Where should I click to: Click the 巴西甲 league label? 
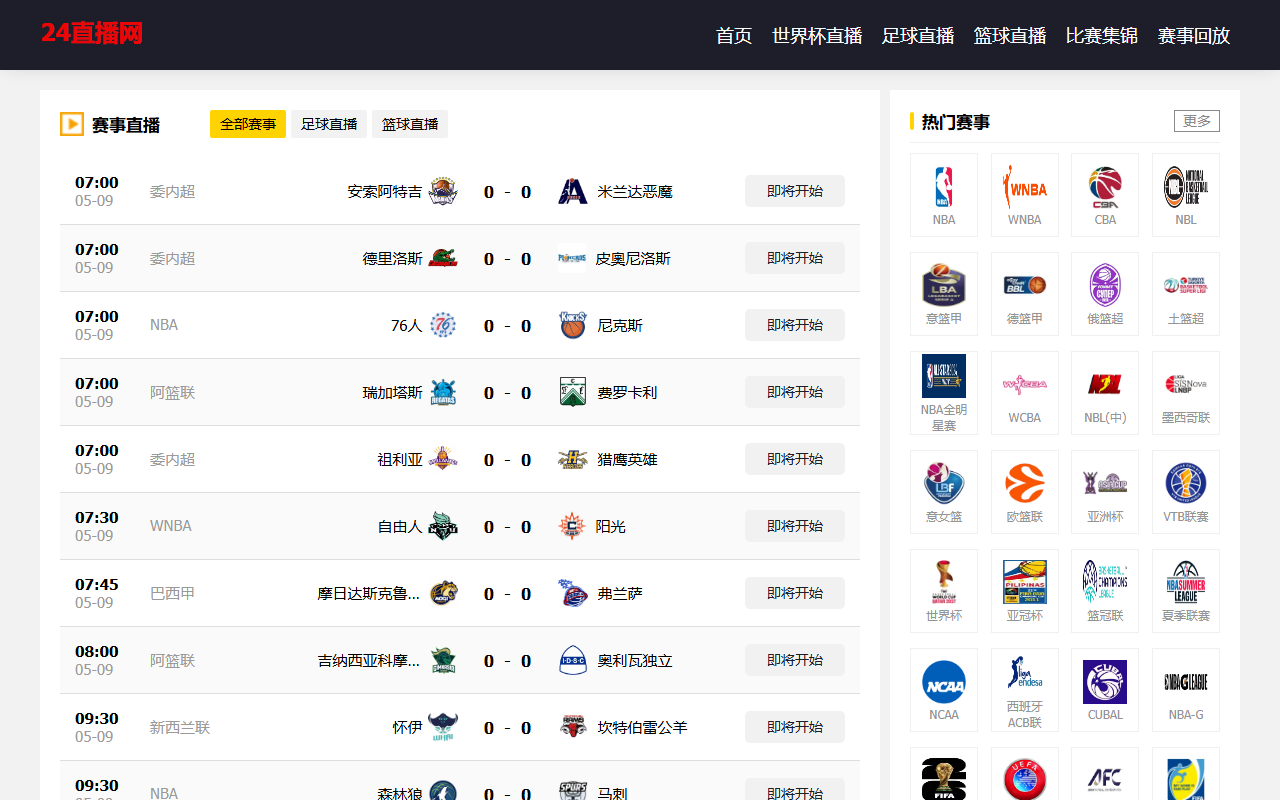(172, 593)
